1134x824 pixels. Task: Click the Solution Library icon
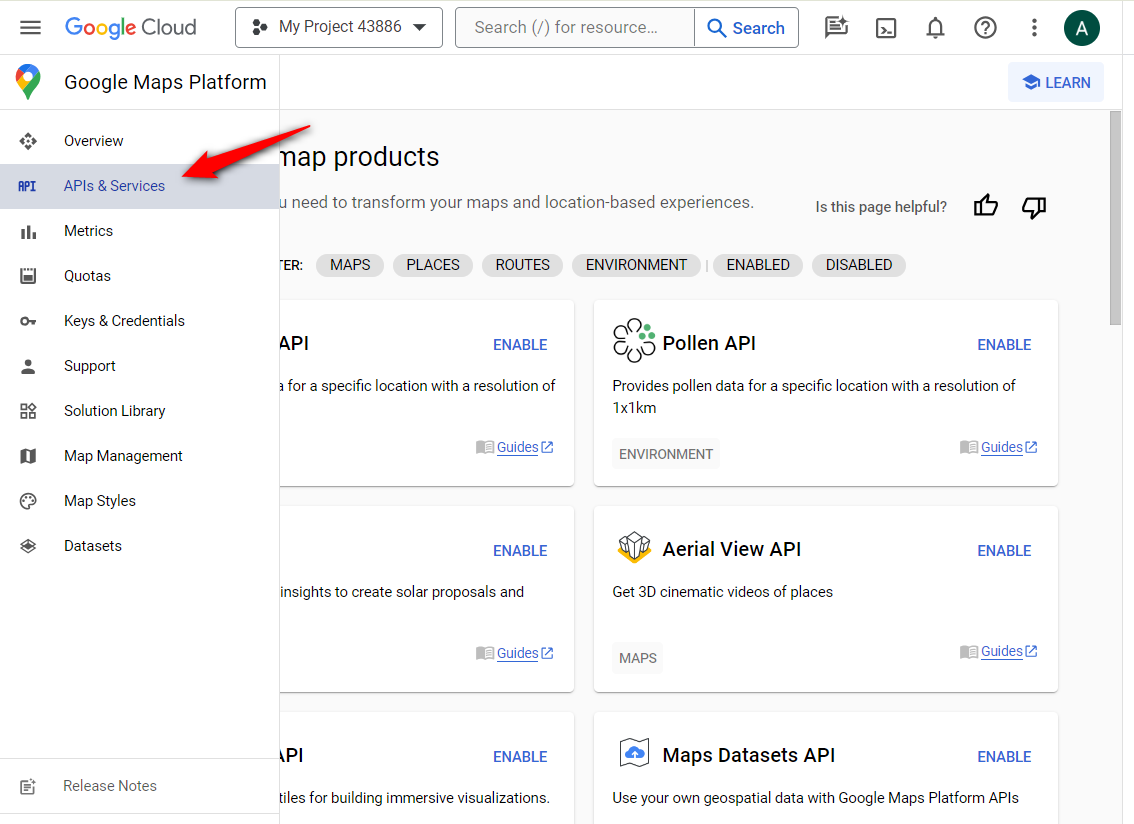coord(28,411)
